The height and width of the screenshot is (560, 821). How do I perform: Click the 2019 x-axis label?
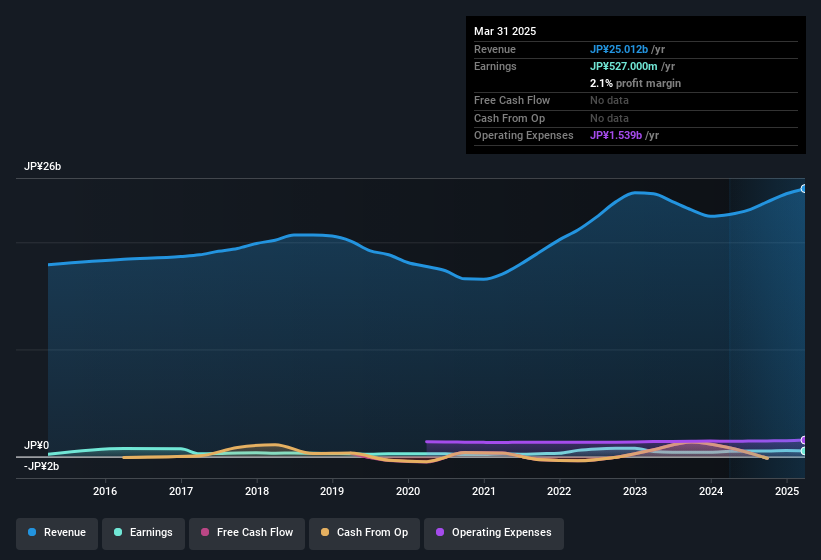tap(332, 491)
